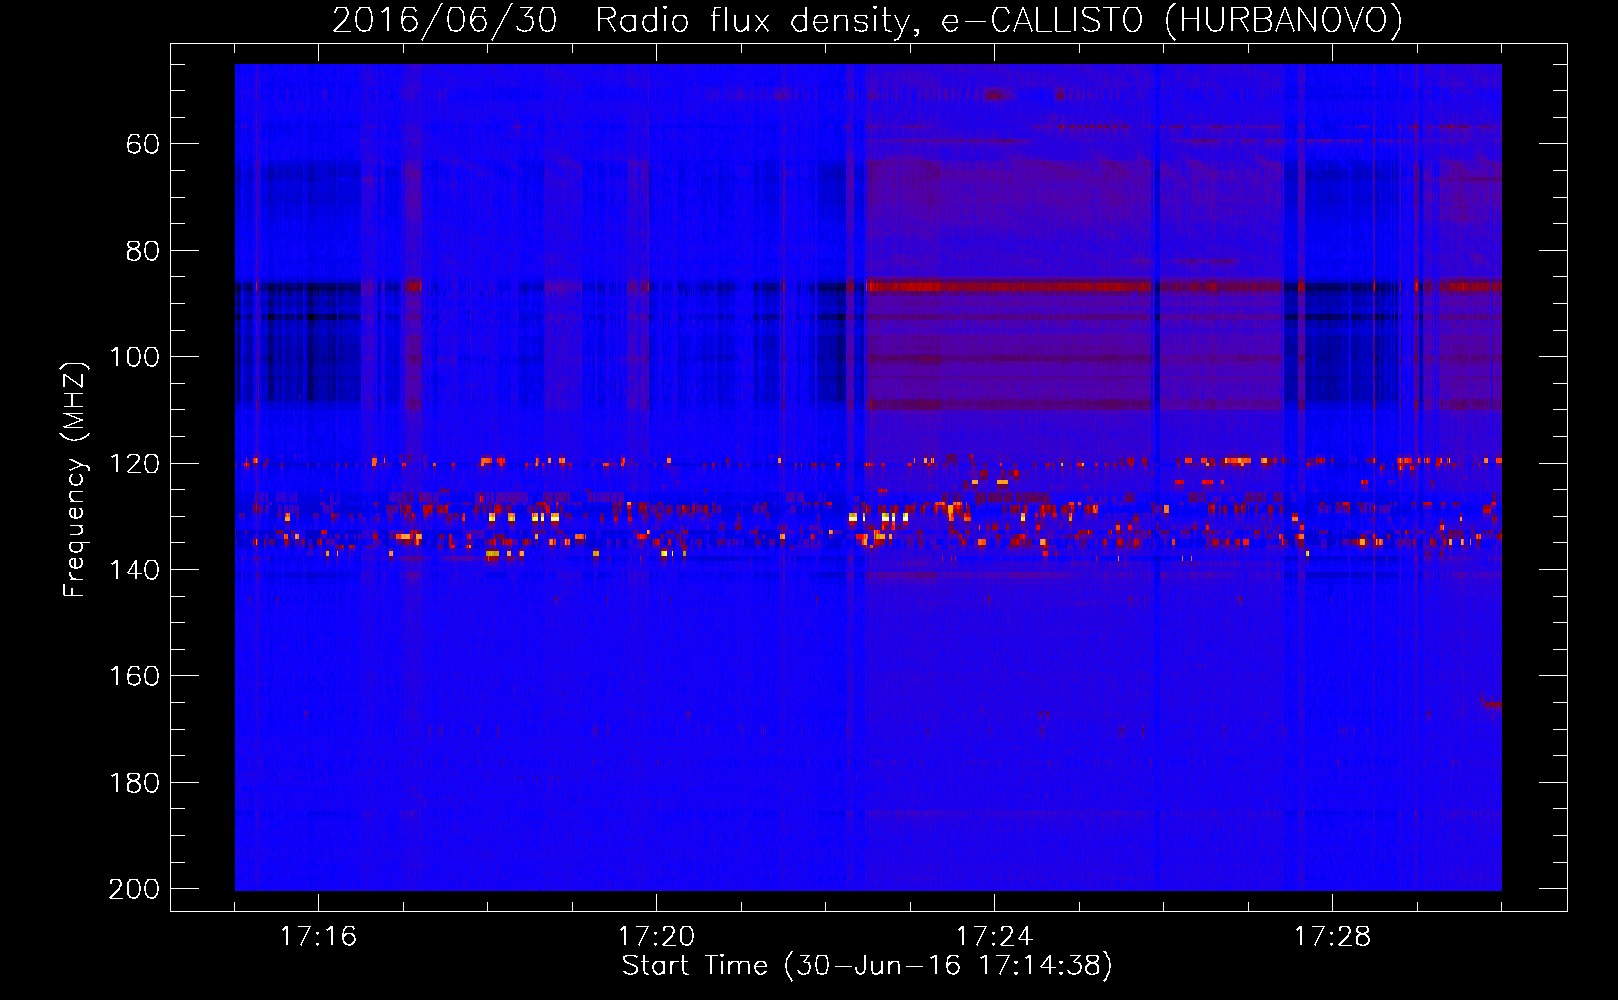Select the 200 MHz frequency tick label

[x=135, y=889]
